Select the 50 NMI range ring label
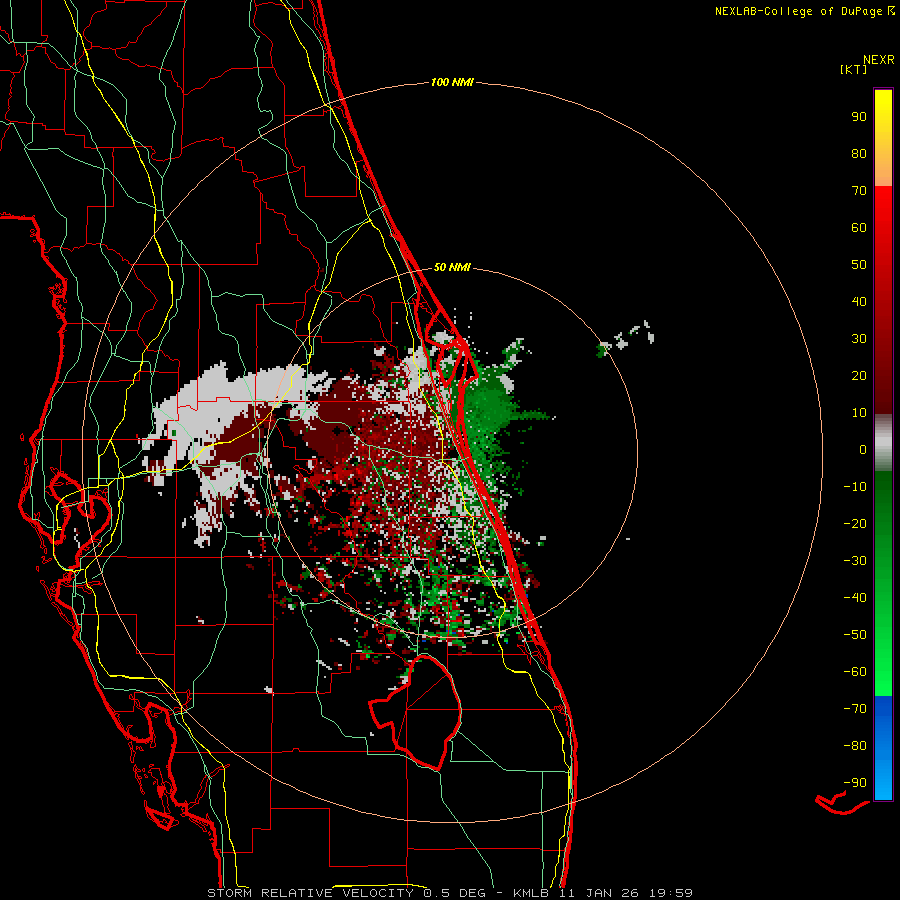Image resolution: width=900 pixels, height=900 pixels. point(452,267)
